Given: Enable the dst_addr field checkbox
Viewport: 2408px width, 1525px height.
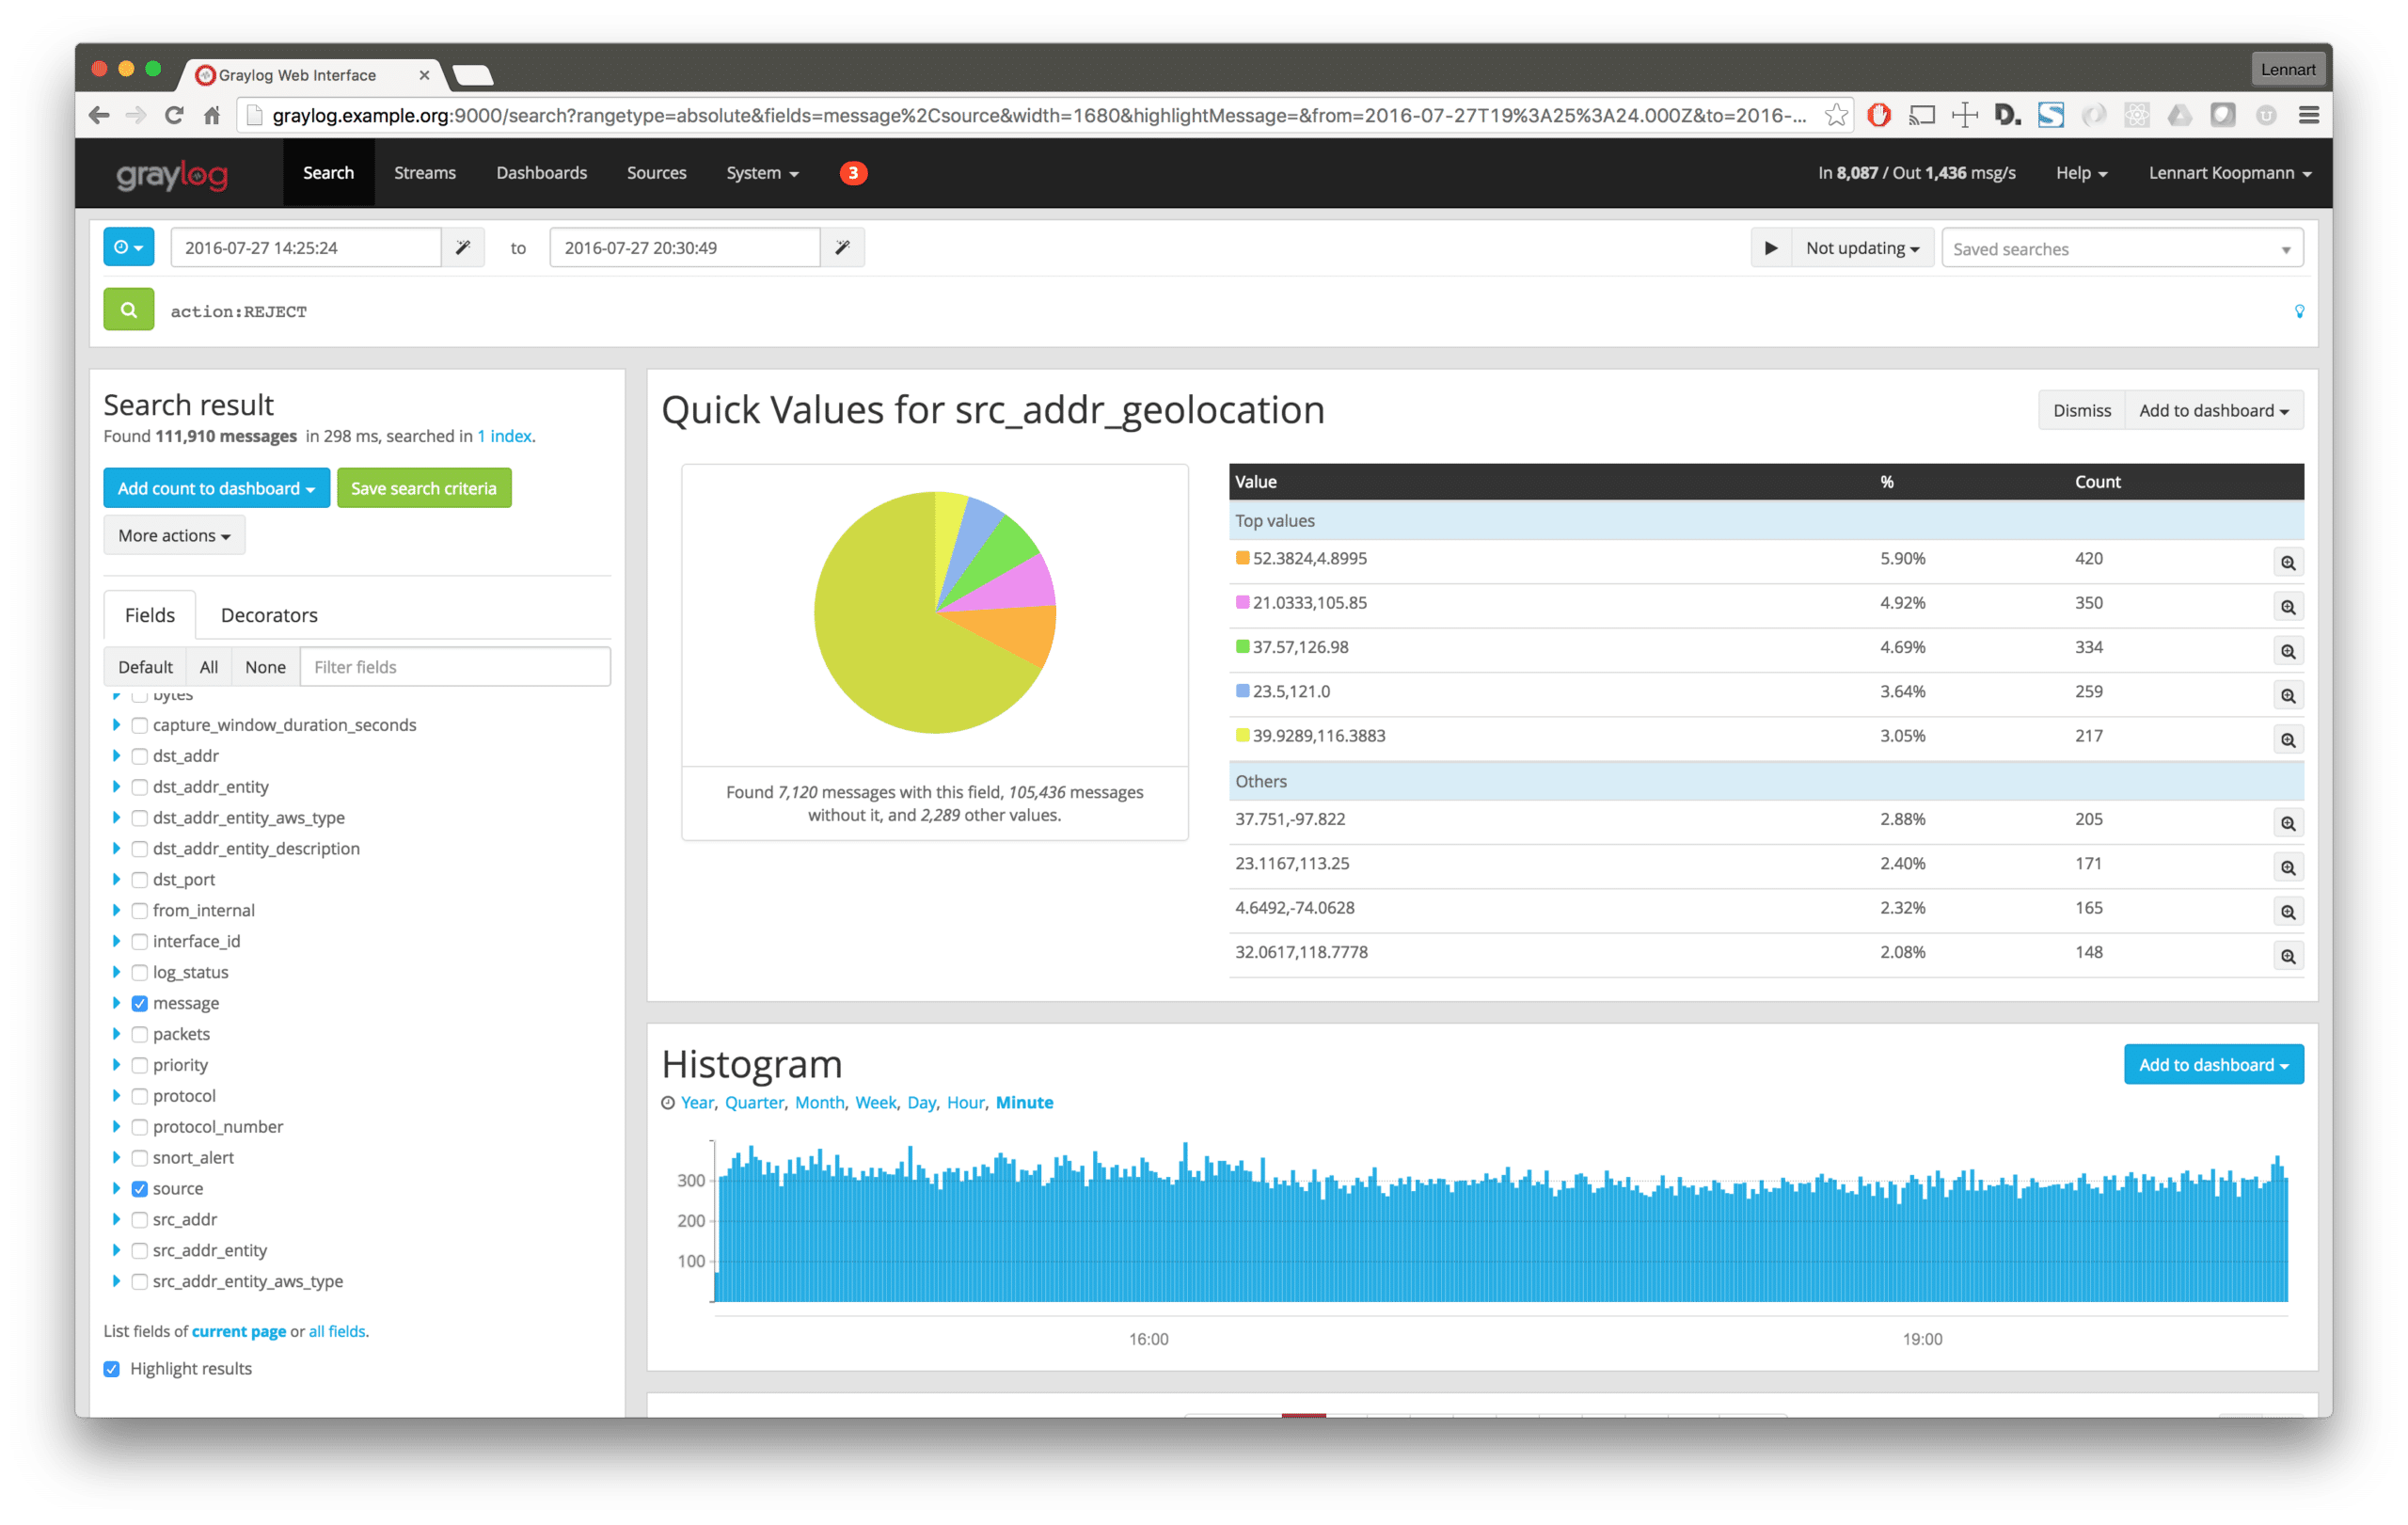Looking at the screenshot, I should (x=140, y=756).
